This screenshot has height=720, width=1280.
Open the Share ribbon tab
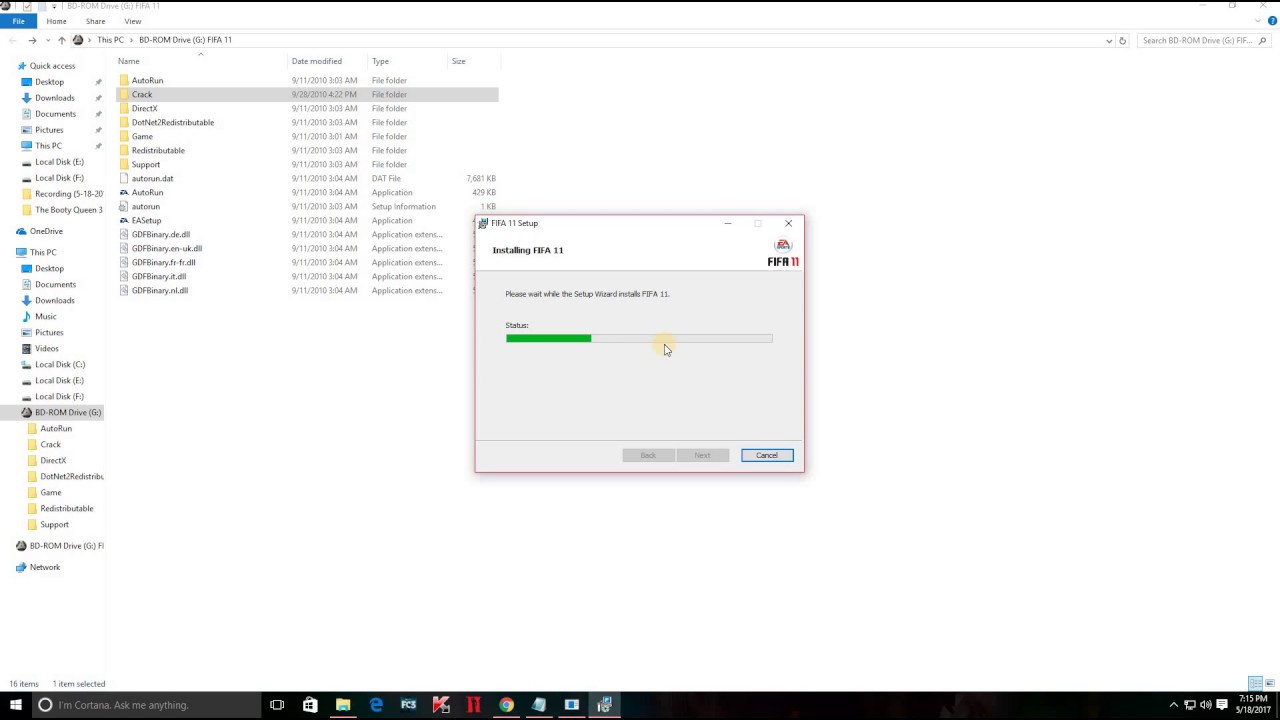[95, 21]
